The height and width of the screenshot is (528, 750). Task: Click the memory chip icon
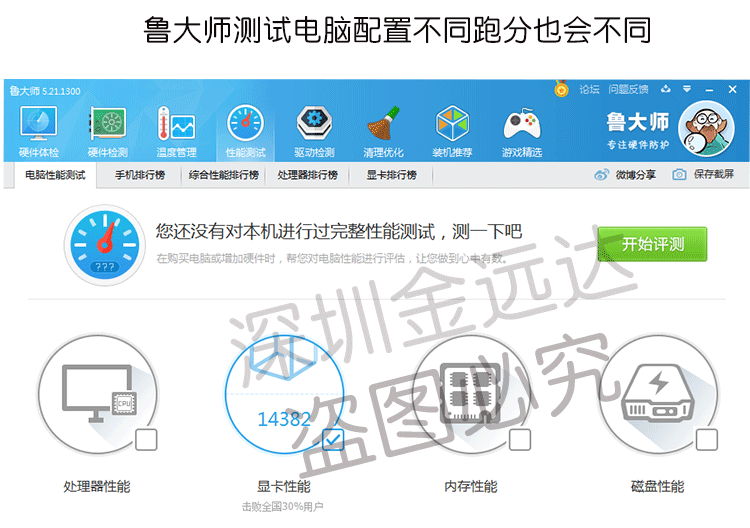471,393
